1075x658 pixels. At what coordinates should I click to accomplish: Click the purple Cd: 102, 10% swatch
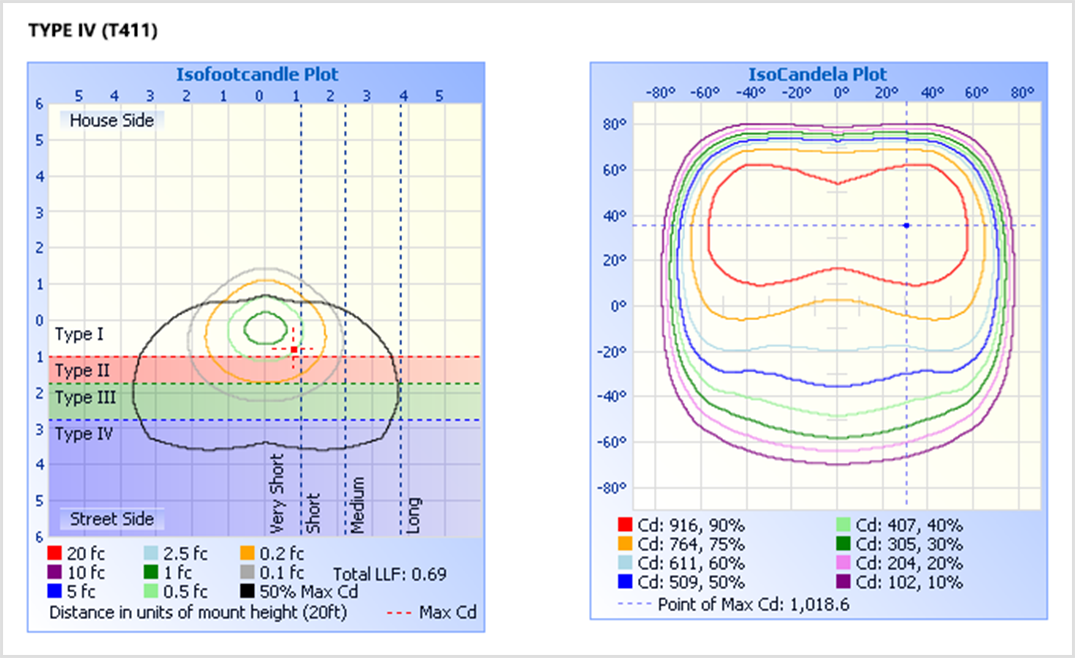[x=845, y=582]
